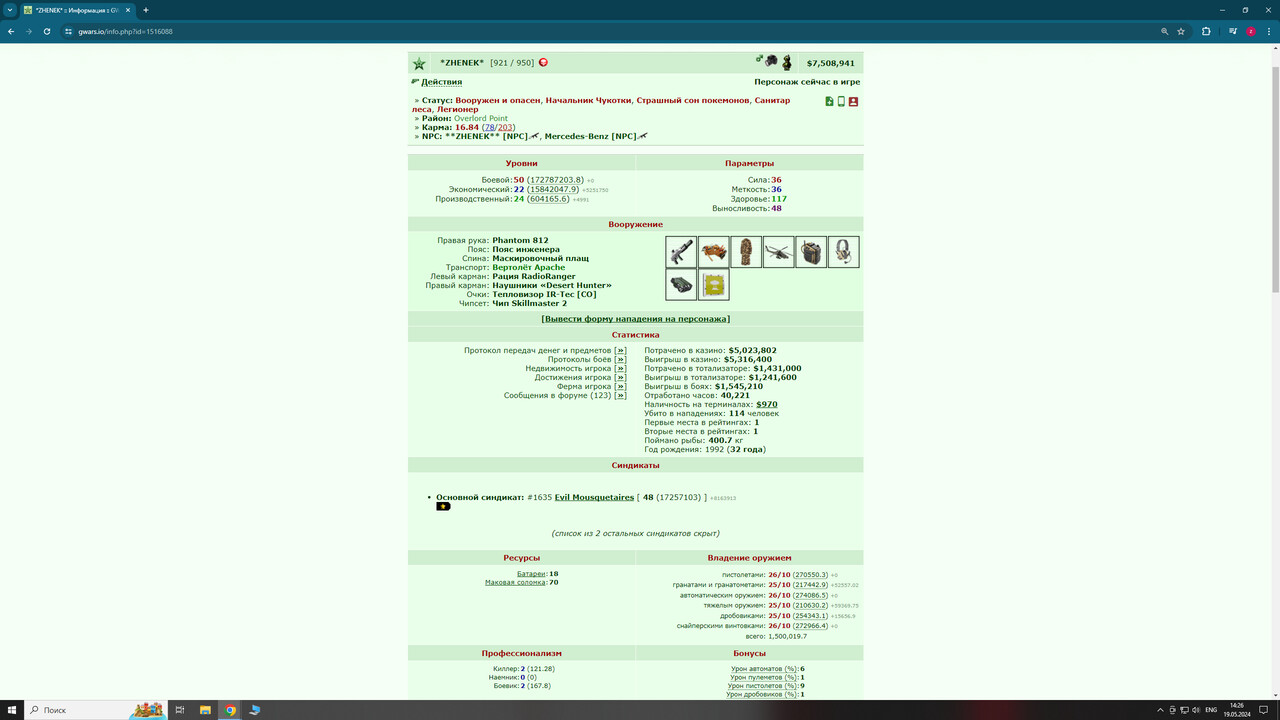Open the tab search chevron dropdown
Image resolution: width=1280 pixels, height=720 pixels.
(9, 10)
